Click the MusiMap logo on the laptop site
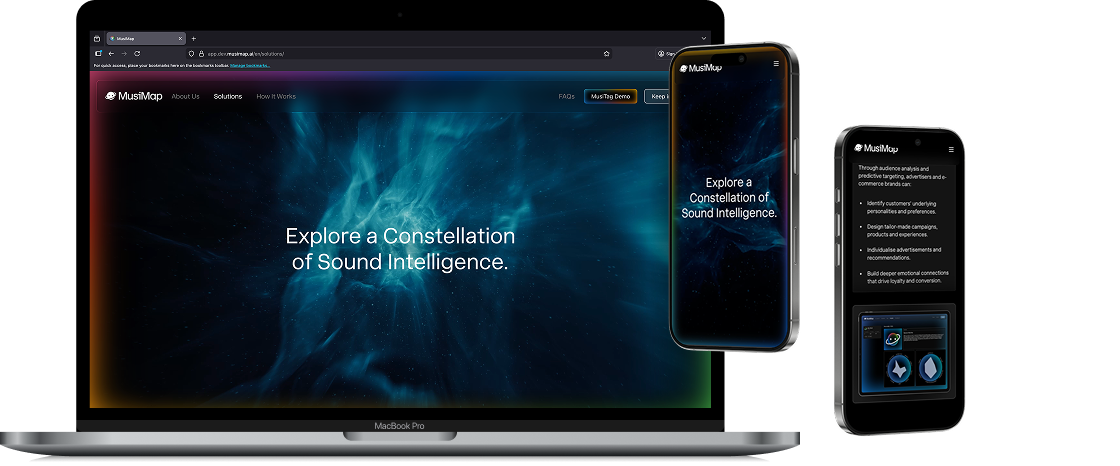Viewport: 1120px width, 466px height. coord(134,96)
